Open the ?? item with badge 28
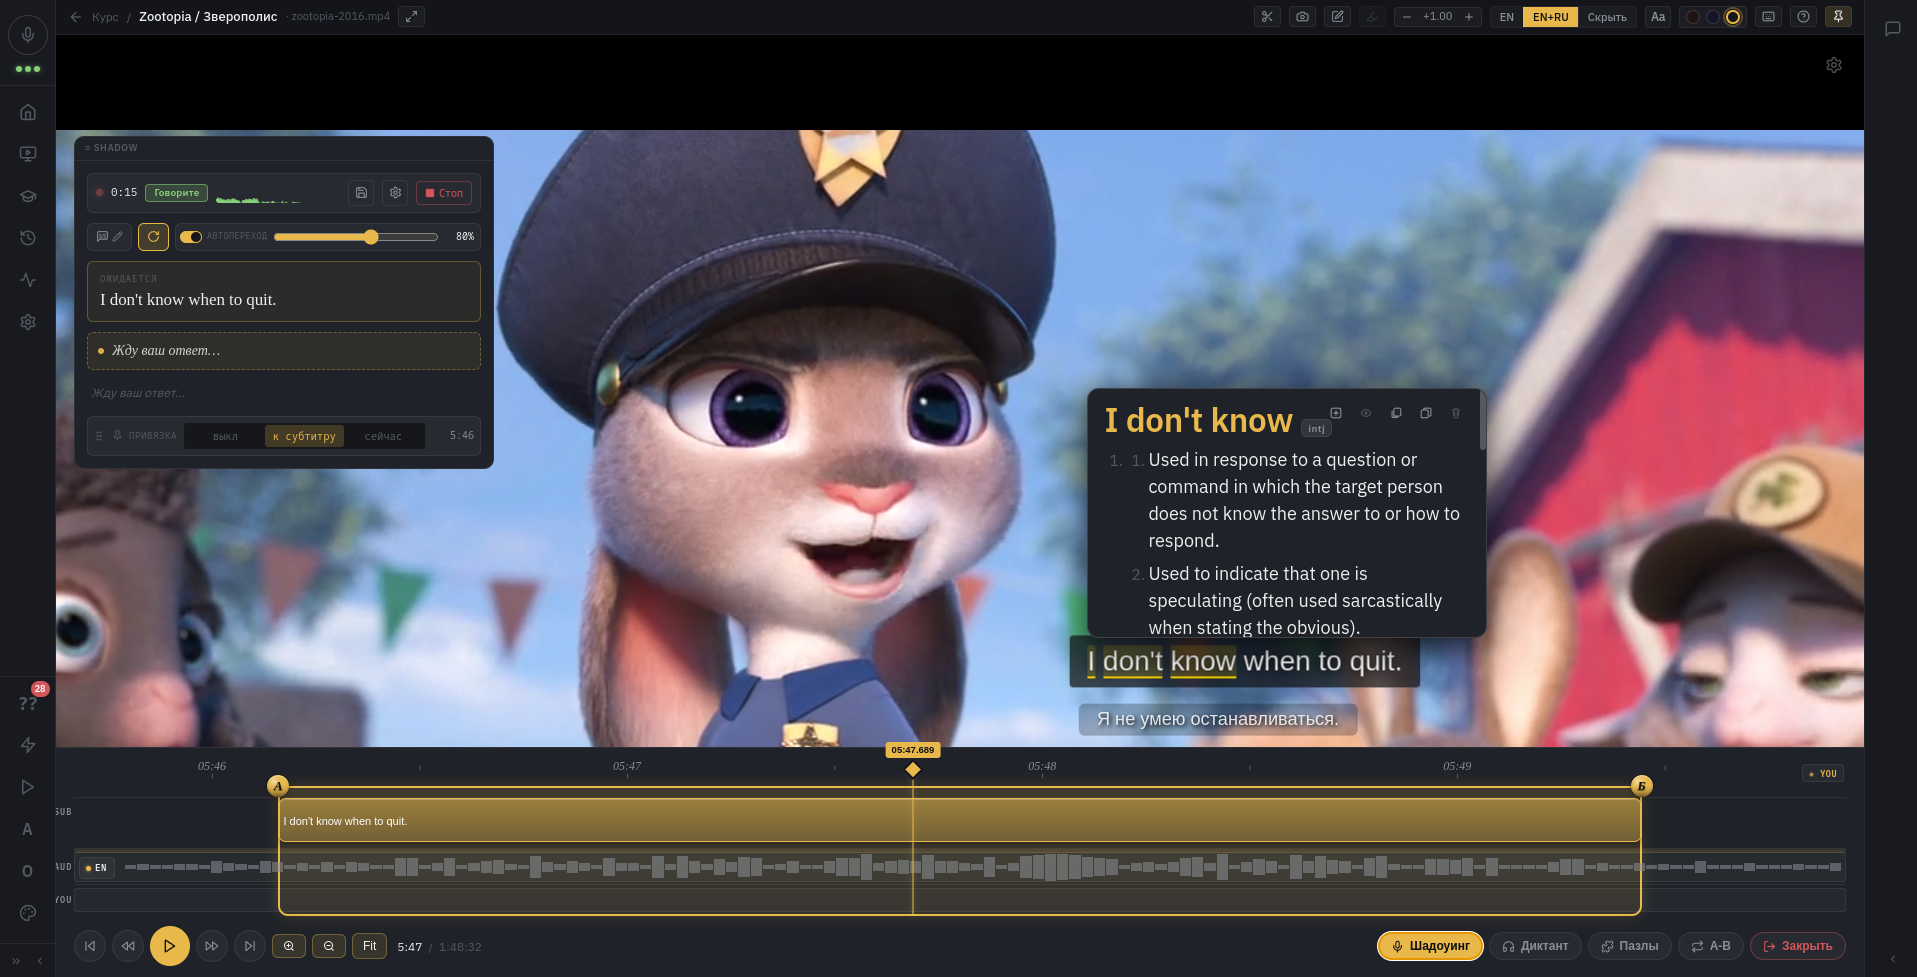1917x977 pixels. pos(28,703)
